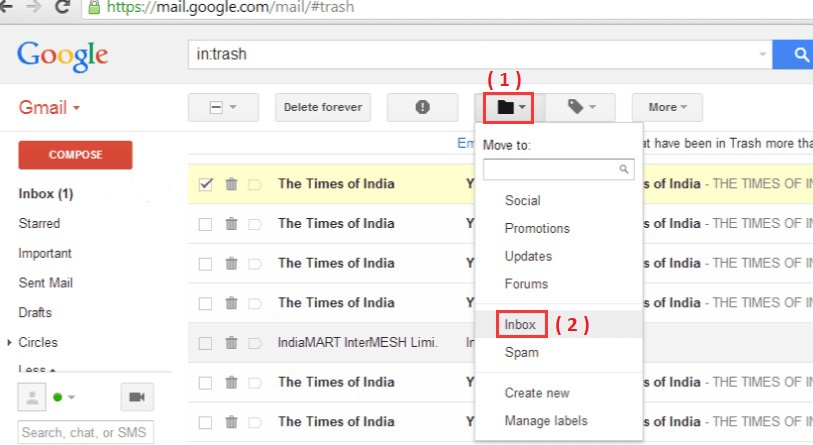813x445 pixels.
Task: Click the green padlock in address bar
Action: click(x=94, y=7)
